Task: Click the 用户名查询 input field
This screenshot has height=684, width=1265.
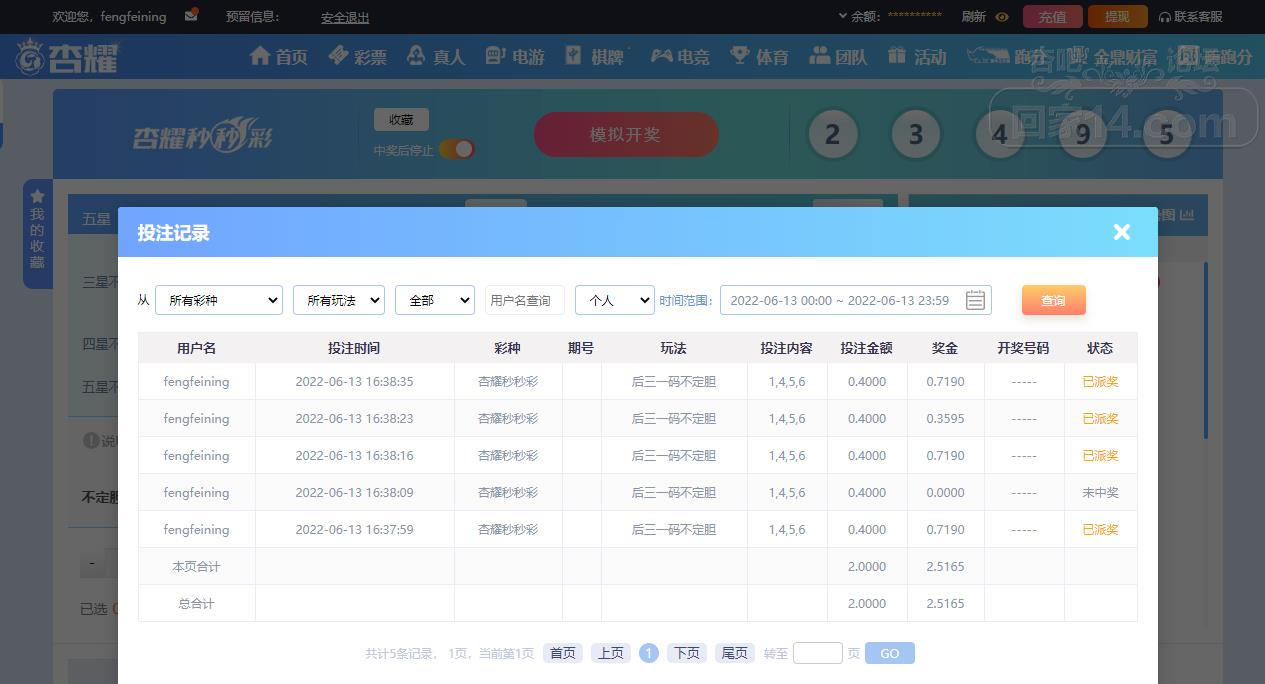Action: pyautogui.click(x=524, y=300)
